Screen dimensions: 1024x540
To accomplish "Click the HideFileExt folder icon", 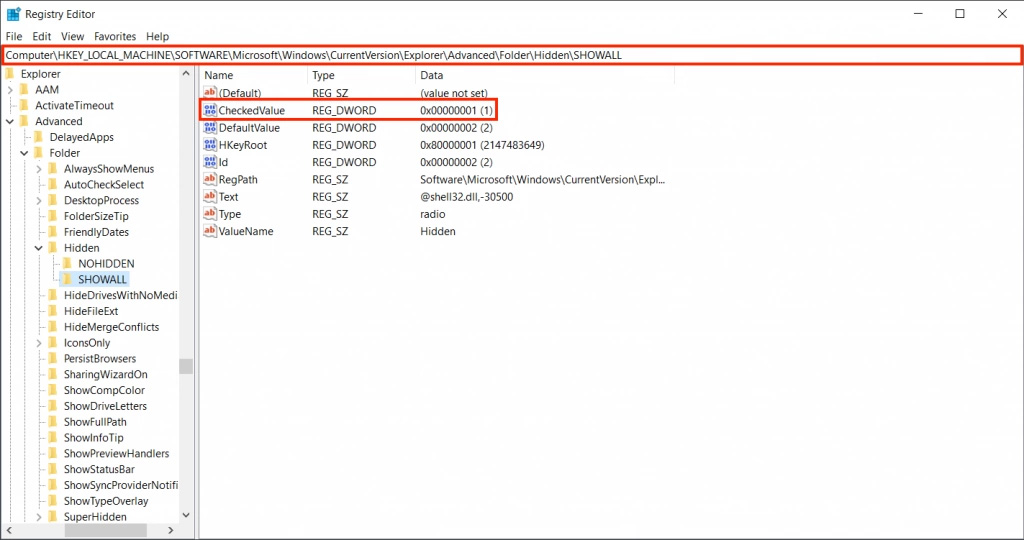I will point(53,311).
